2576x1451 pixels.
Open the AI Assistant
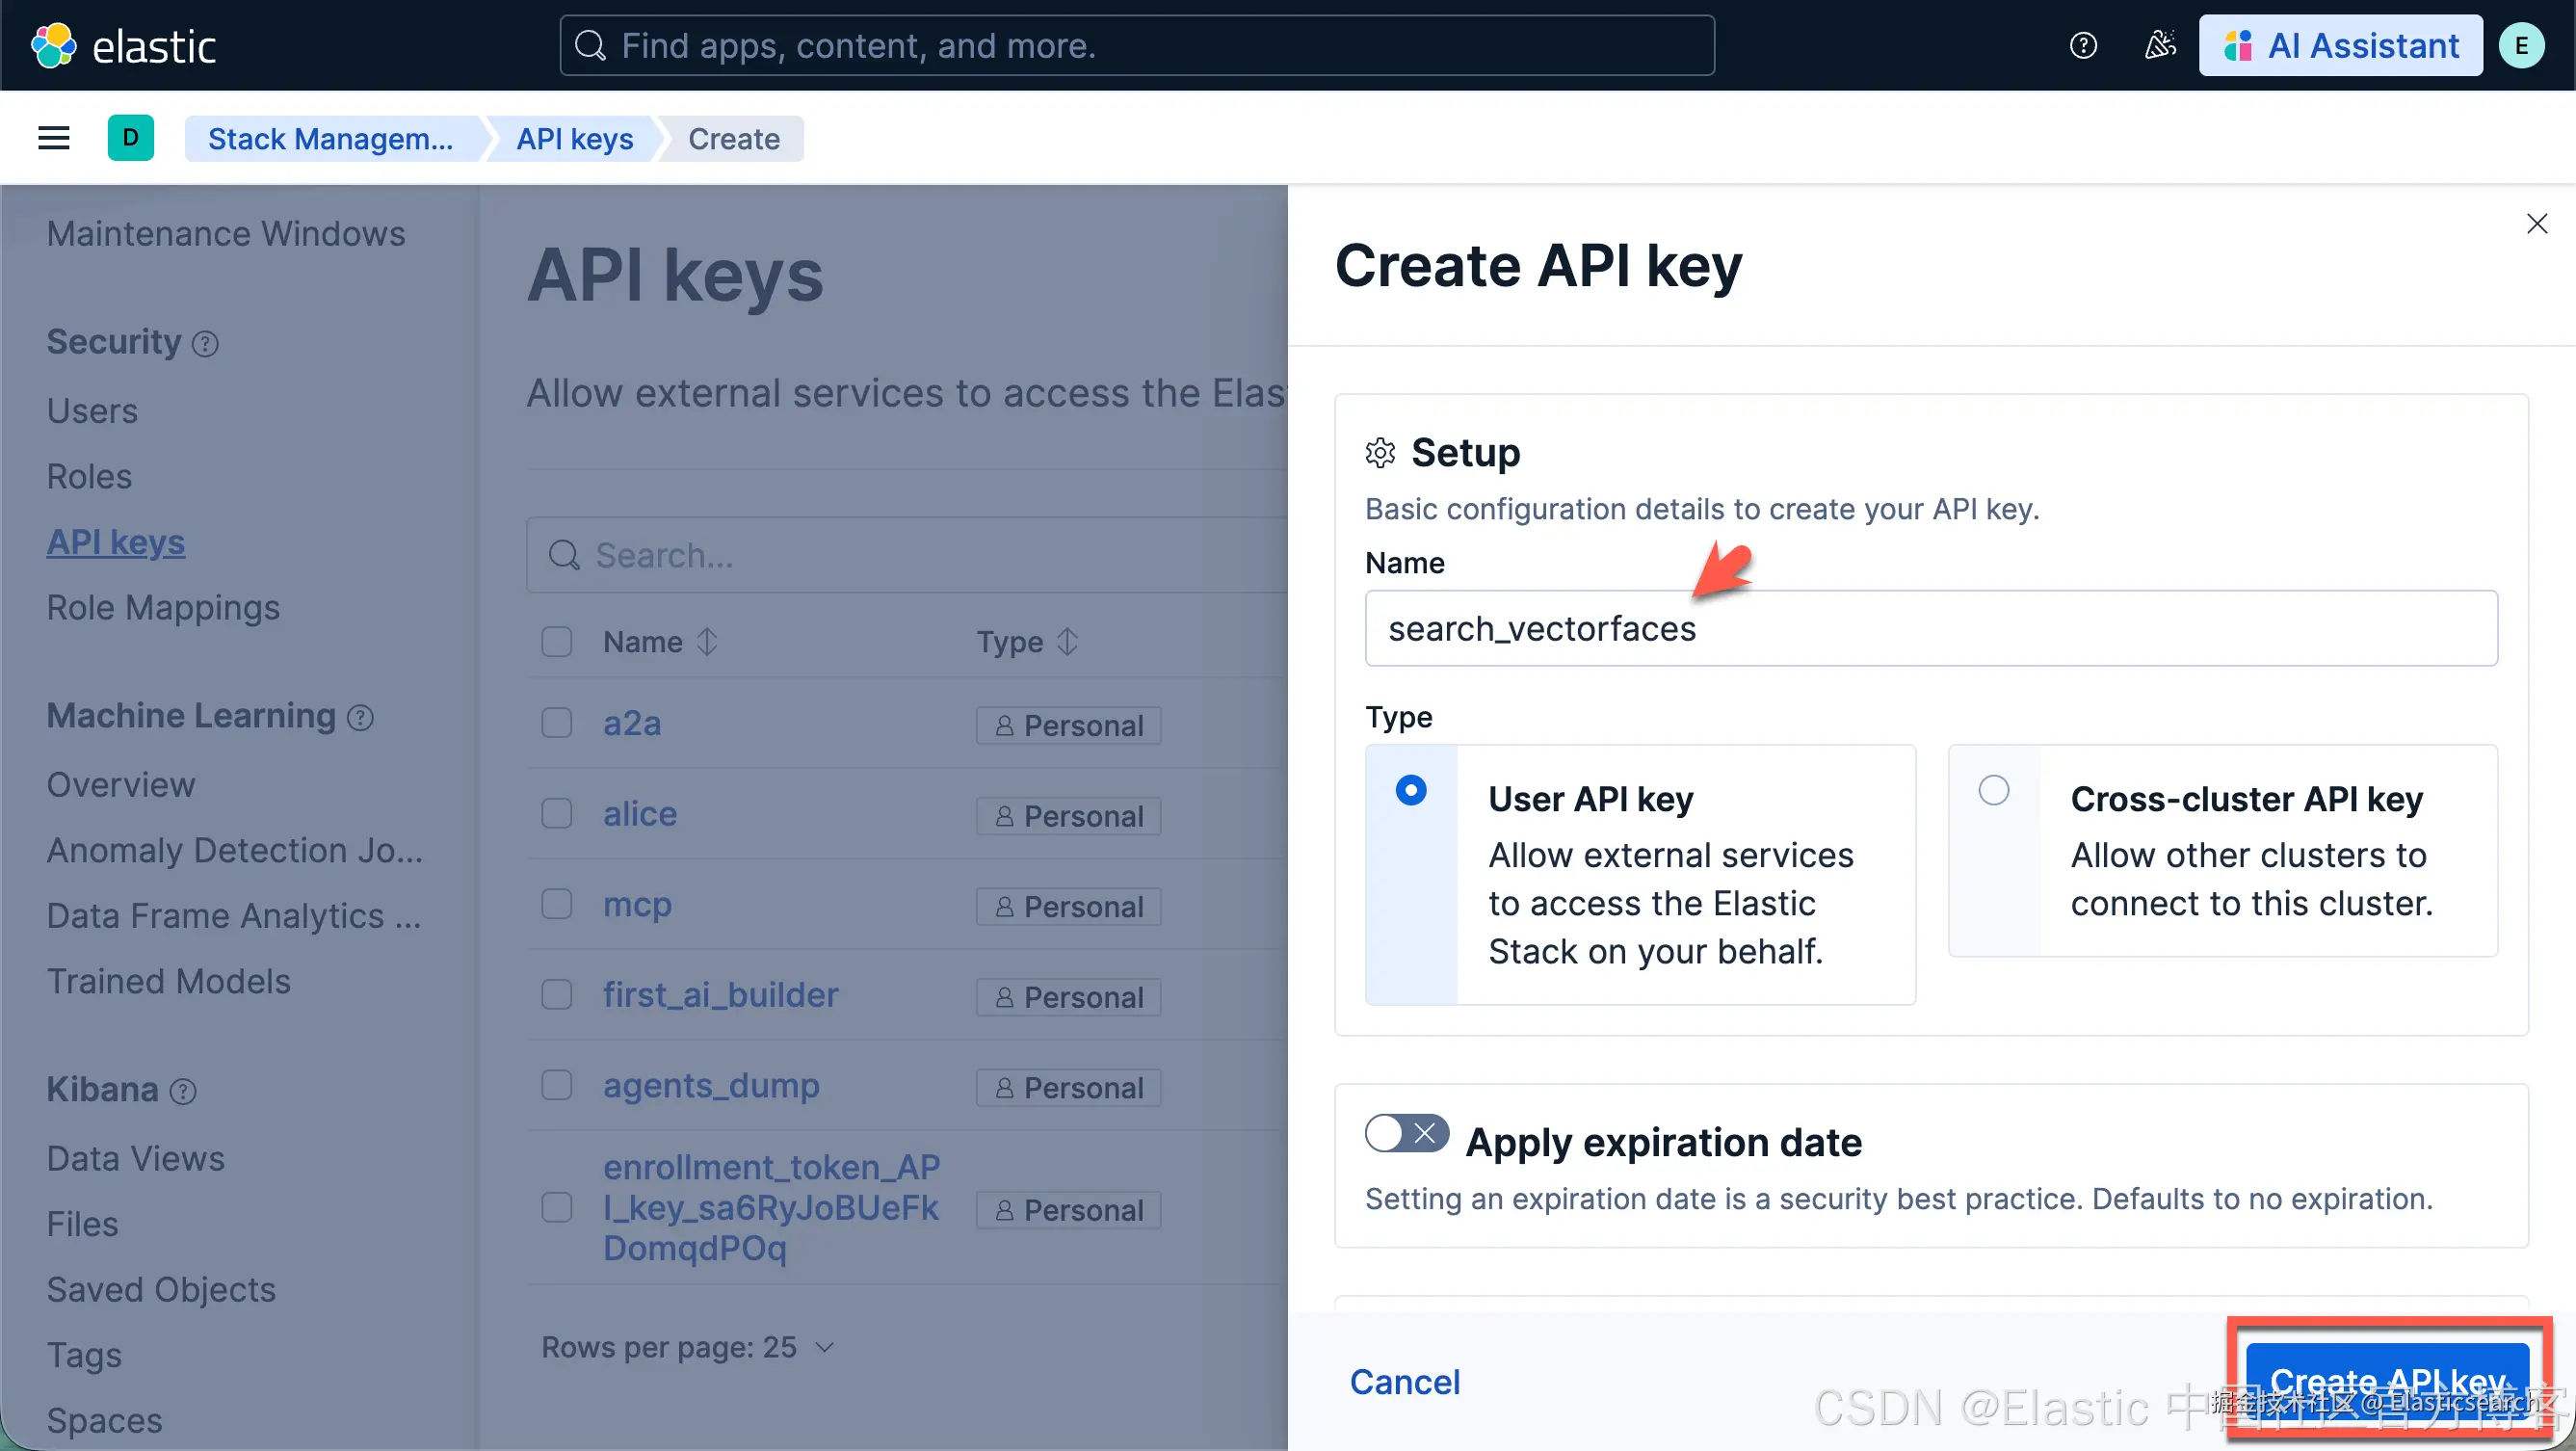[x=2341, y=45]
